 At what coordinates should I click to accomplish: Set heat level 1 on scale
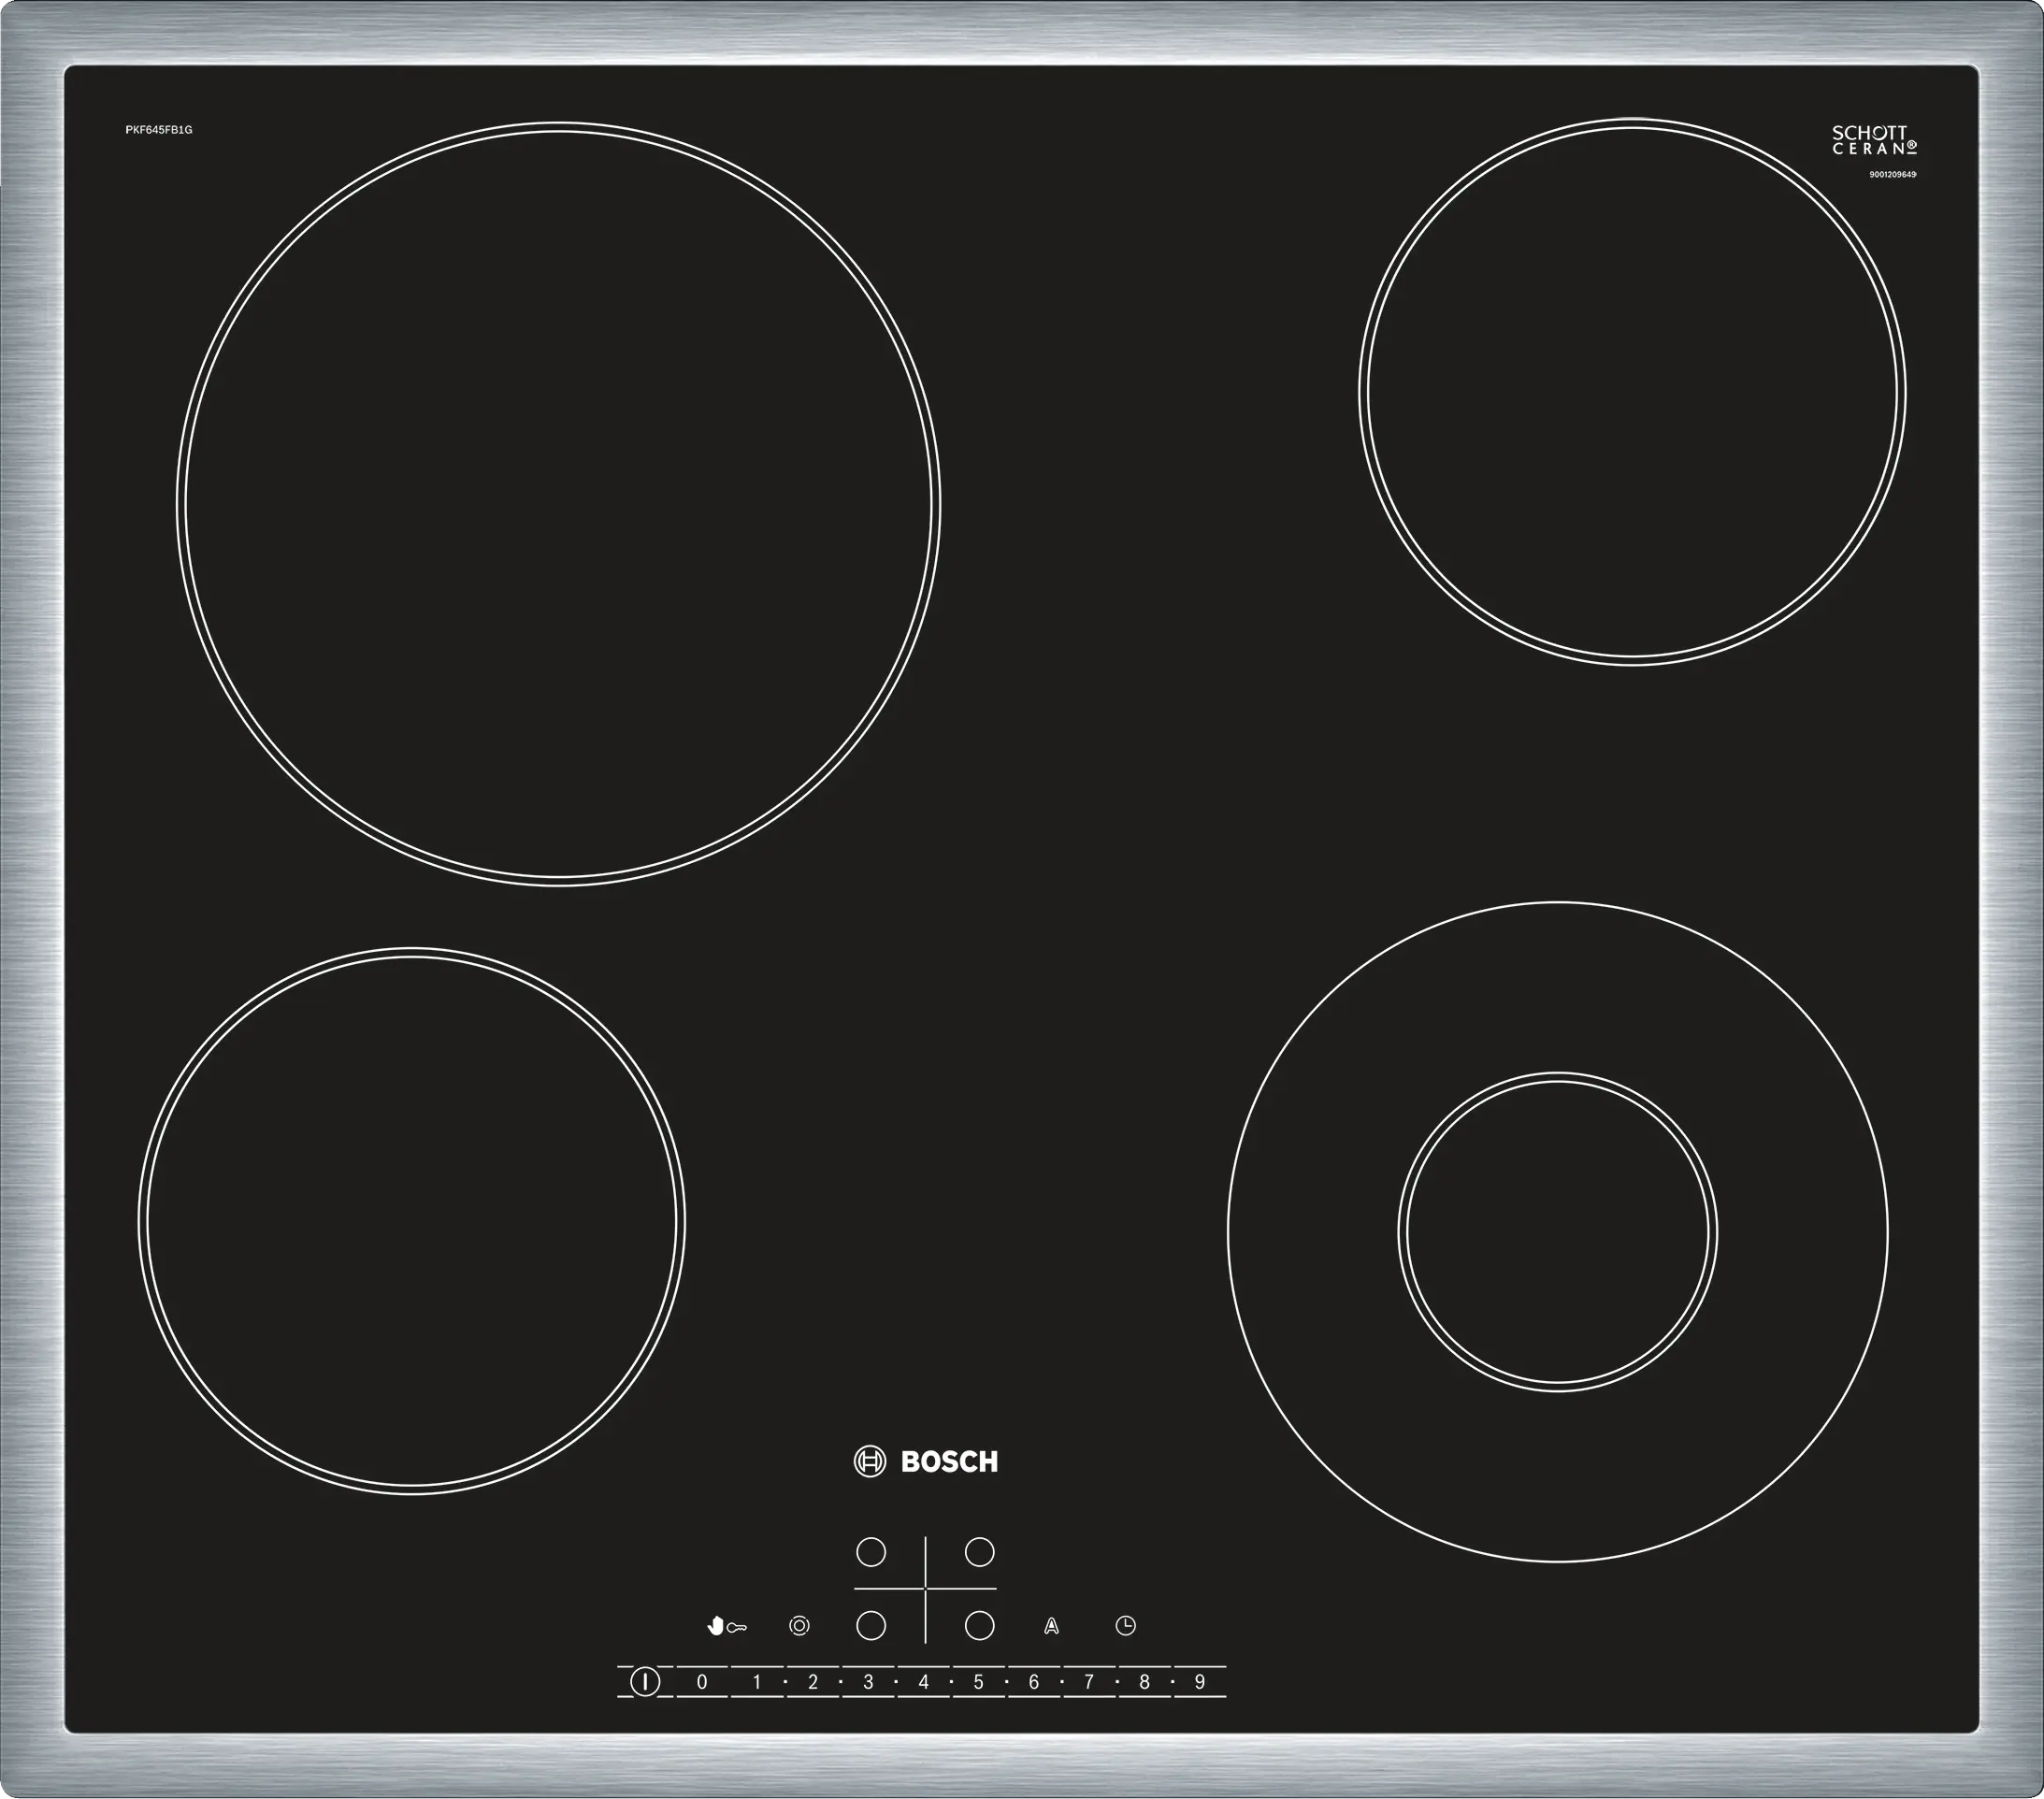pyautogui.click(x=757, y=1682)
